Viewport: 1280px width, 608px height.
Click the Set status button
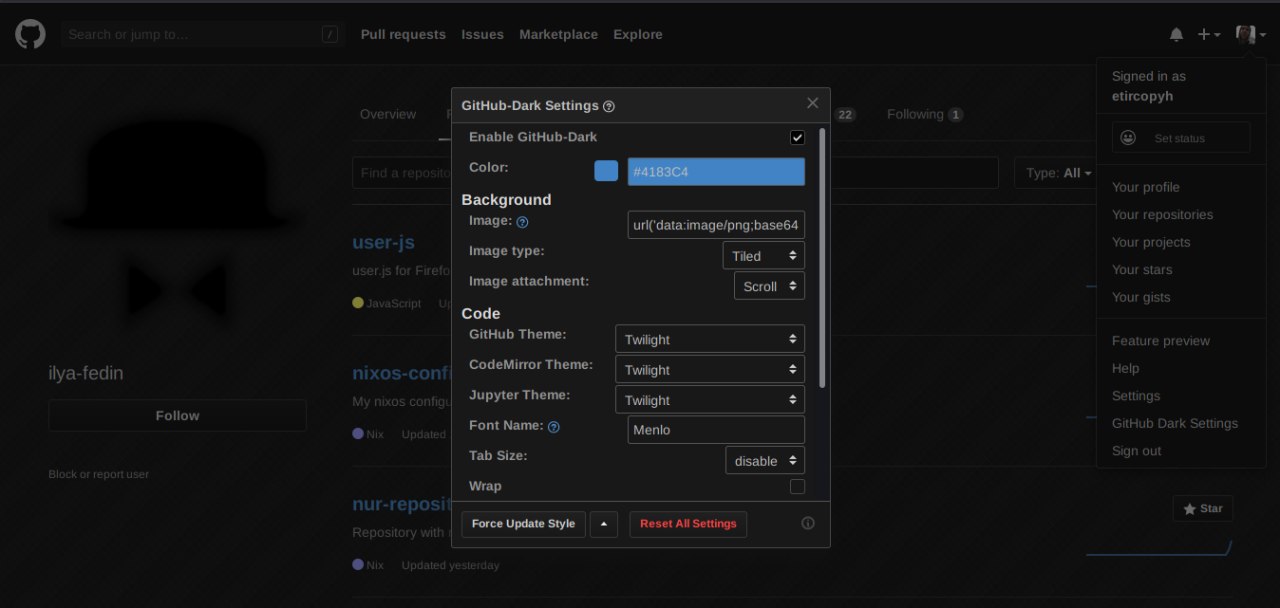coord(1181,138)
